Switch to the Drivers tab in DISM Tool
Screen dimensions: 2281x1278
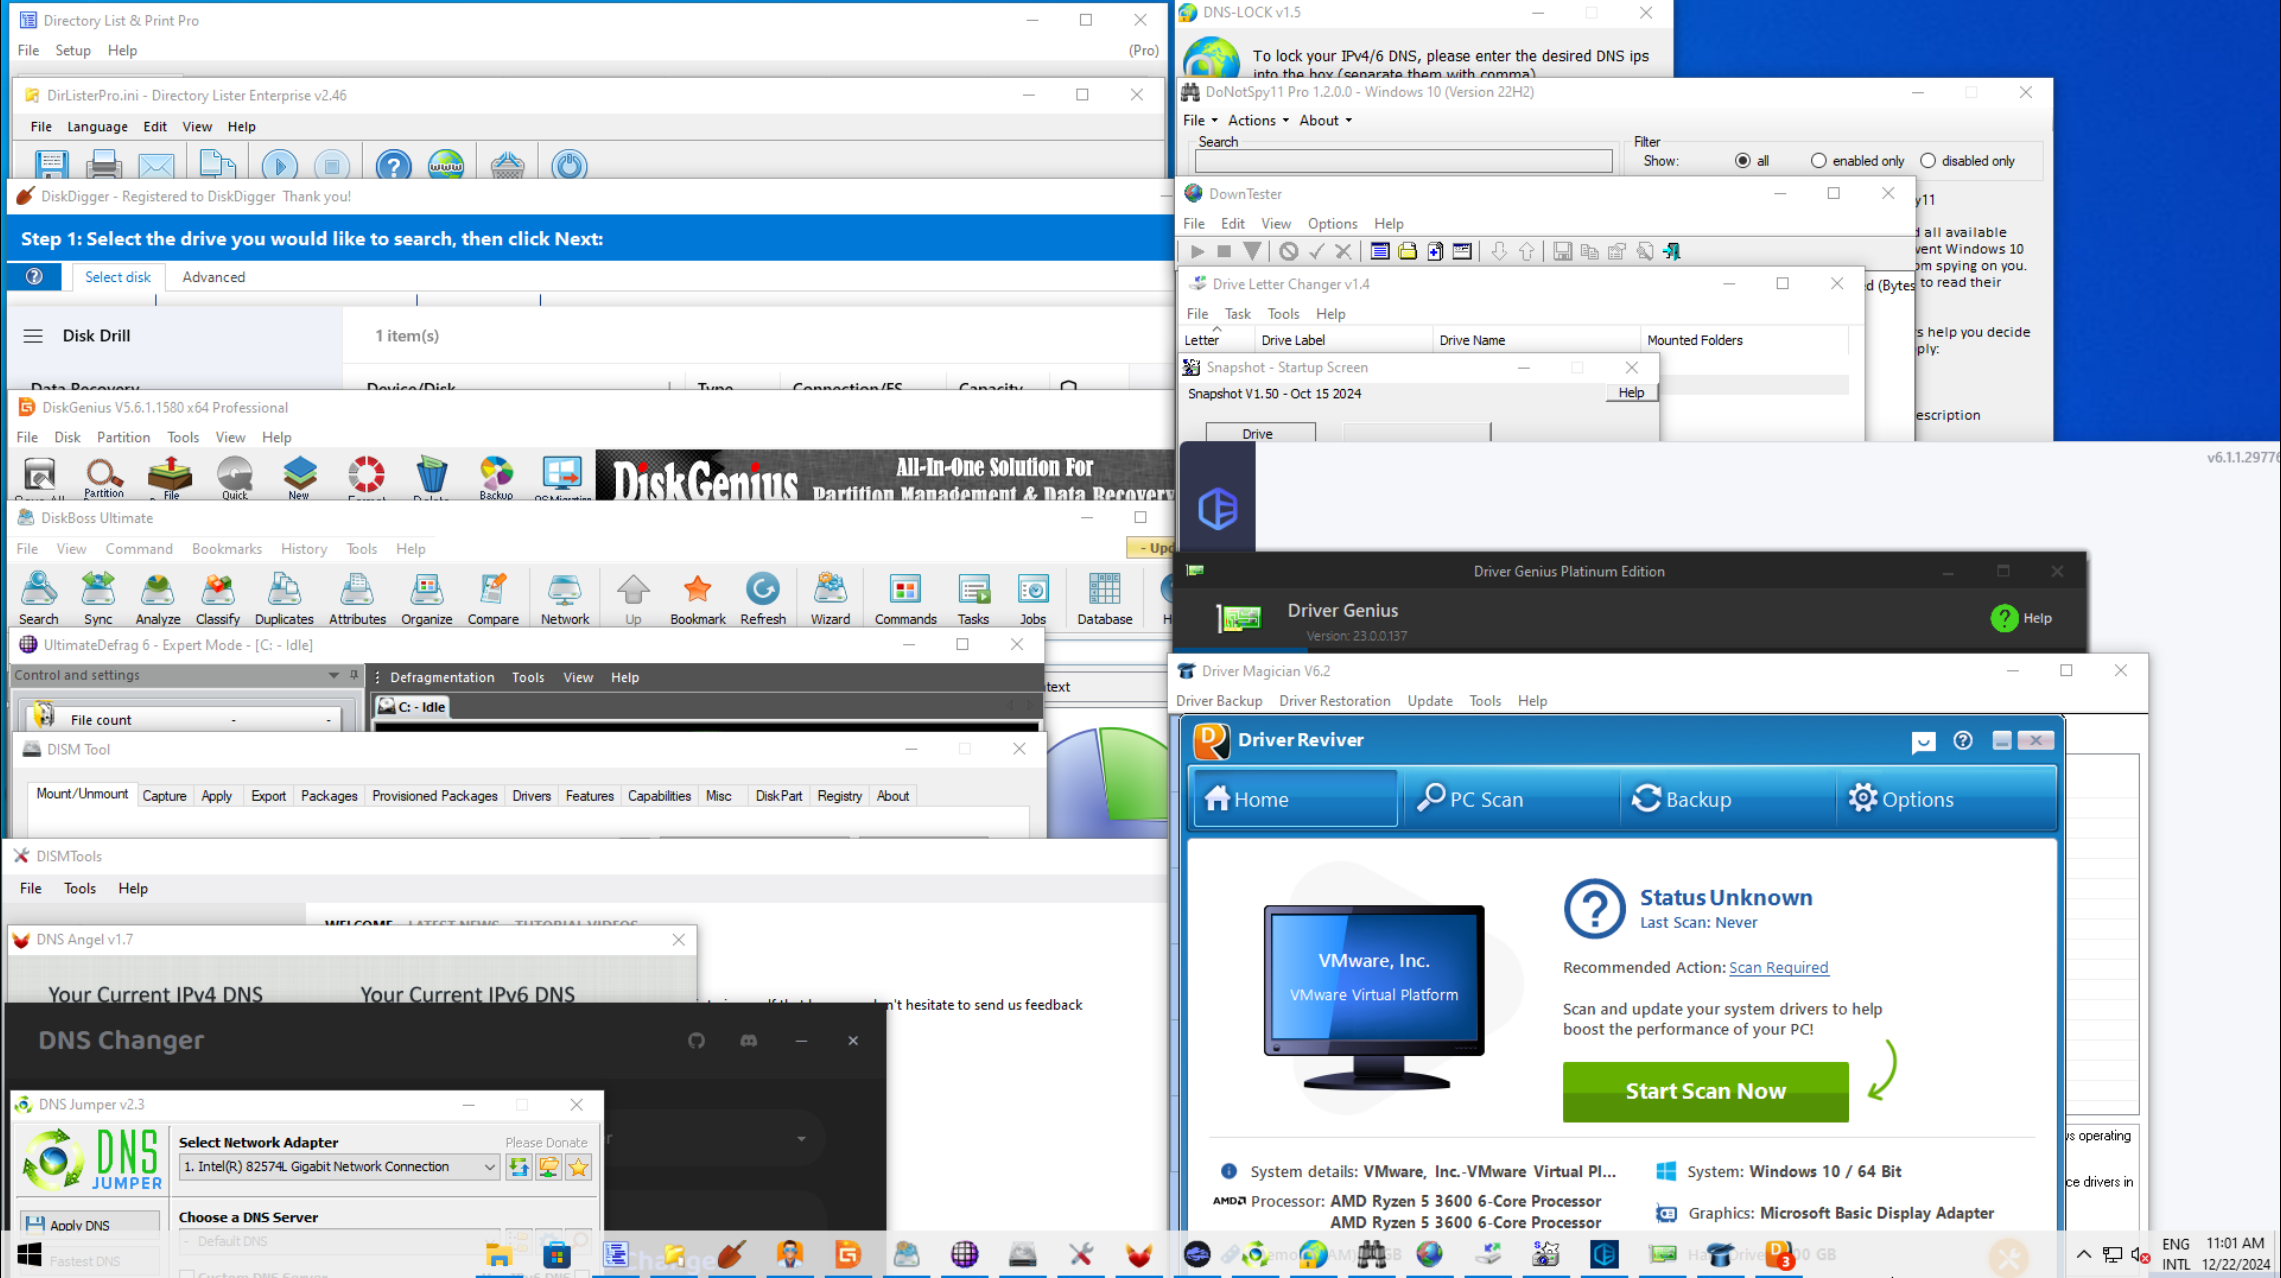(x=531, y=796)
